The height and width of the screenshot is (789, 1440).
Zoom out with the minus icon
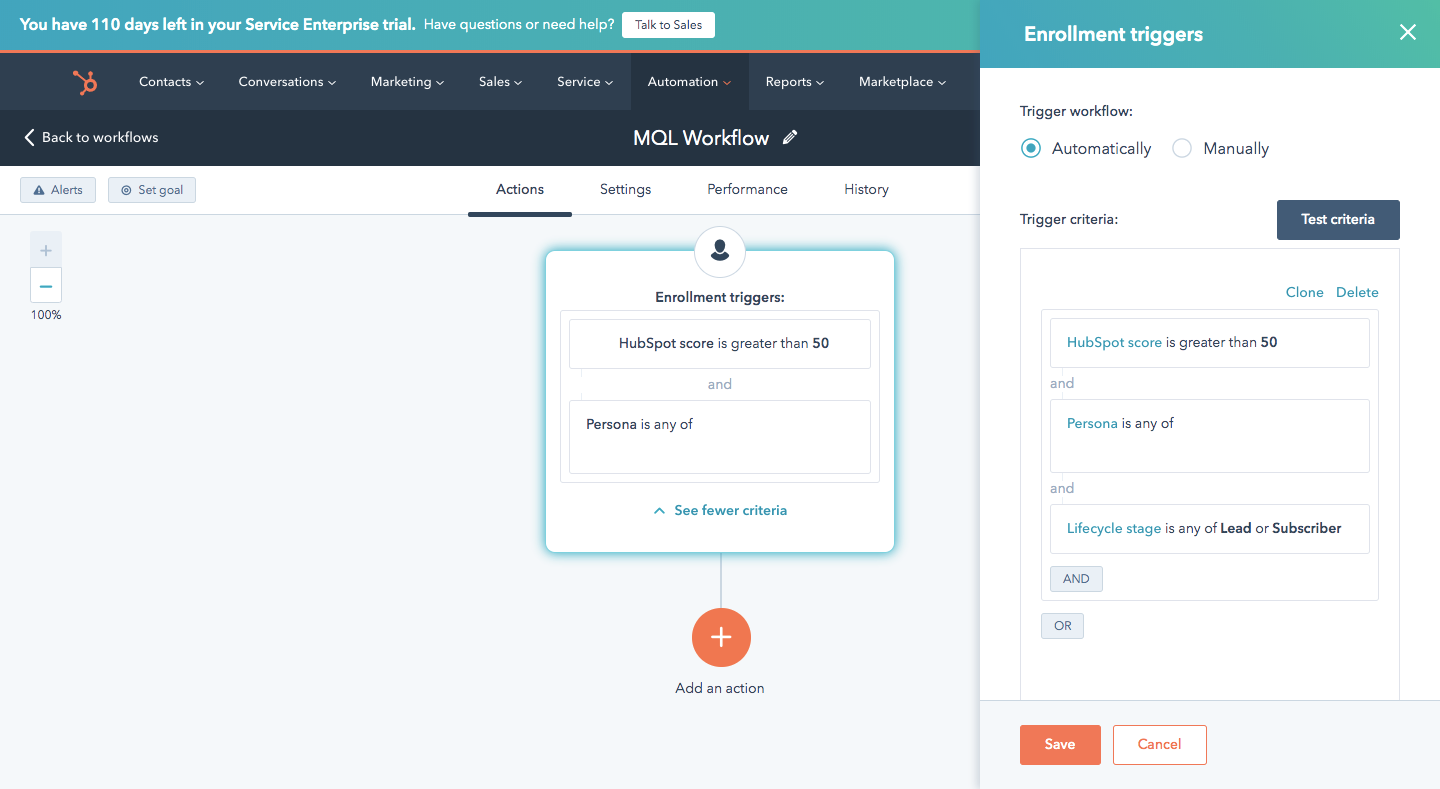point(46,286)
